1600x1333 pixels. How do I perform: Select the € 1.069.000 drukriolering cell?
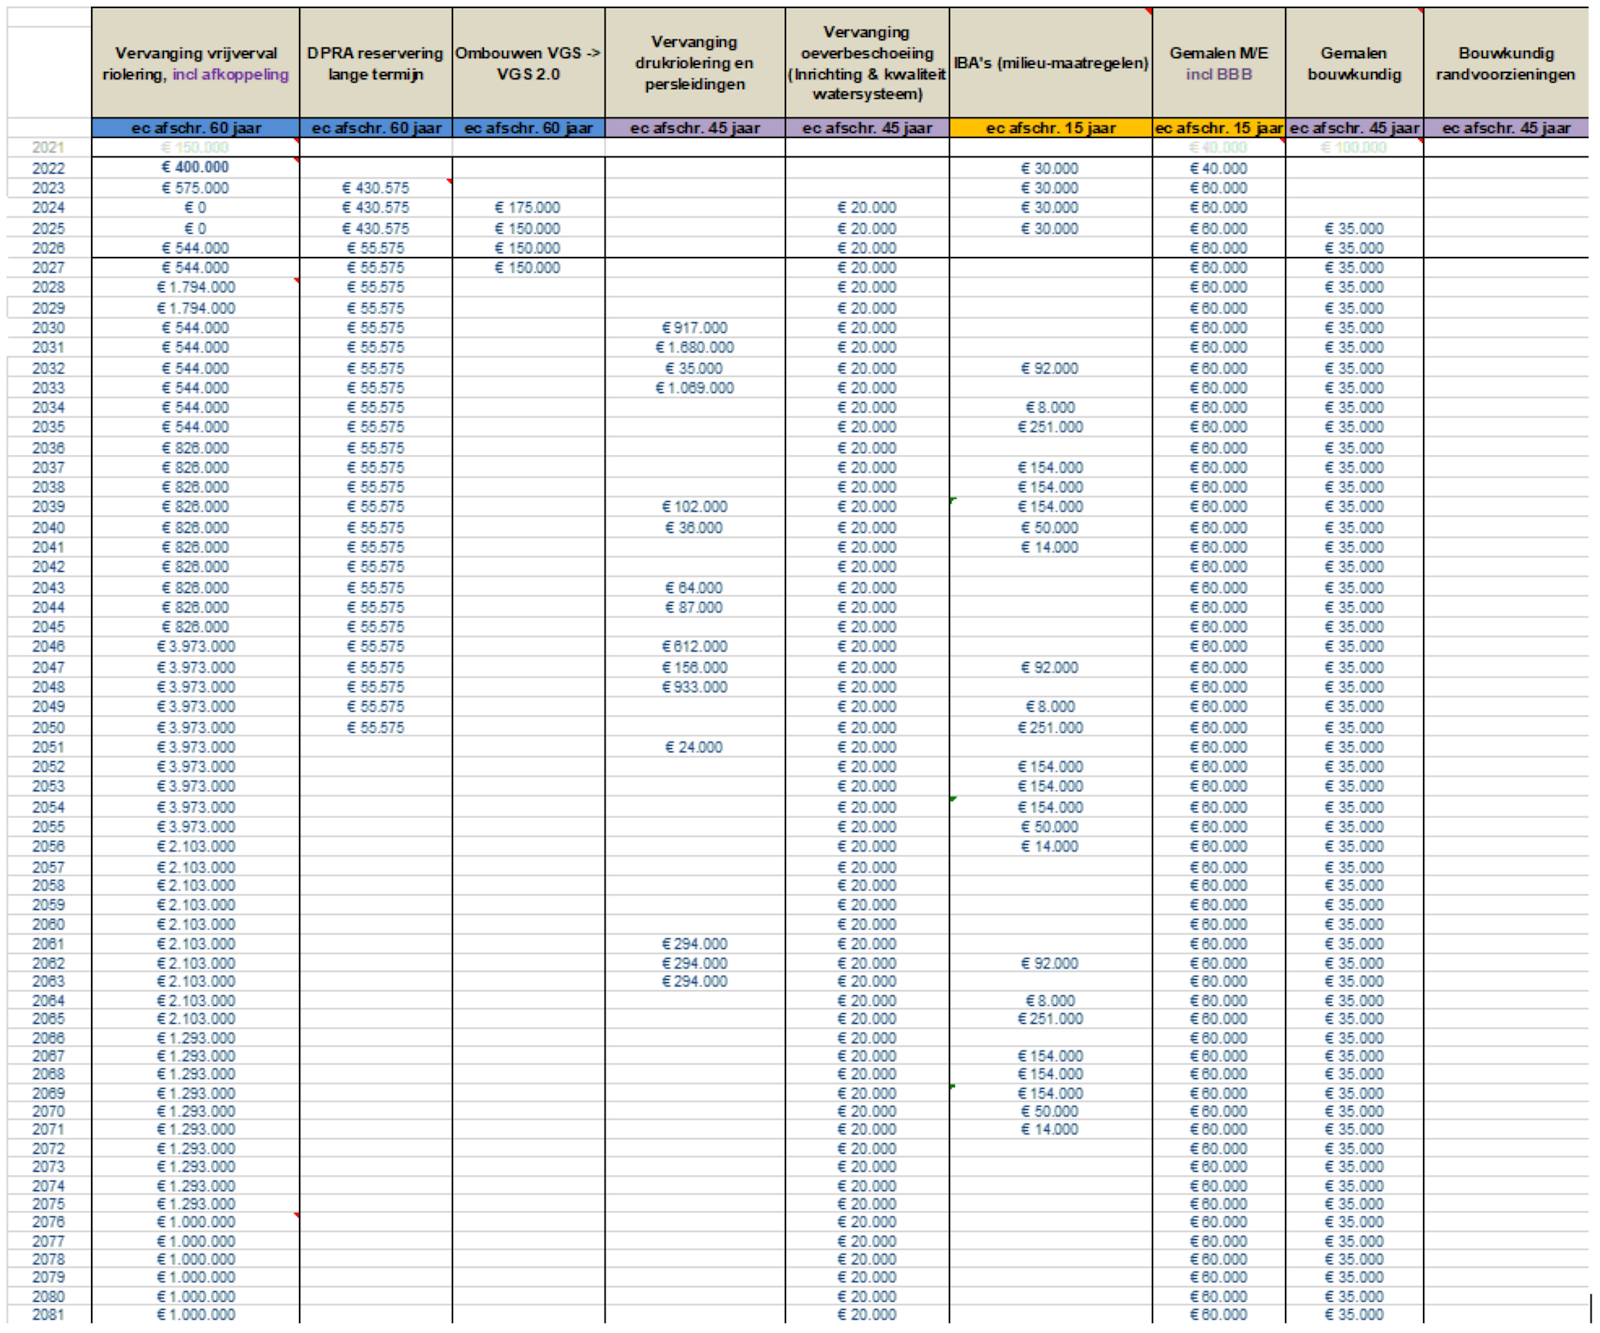[694, 388]
